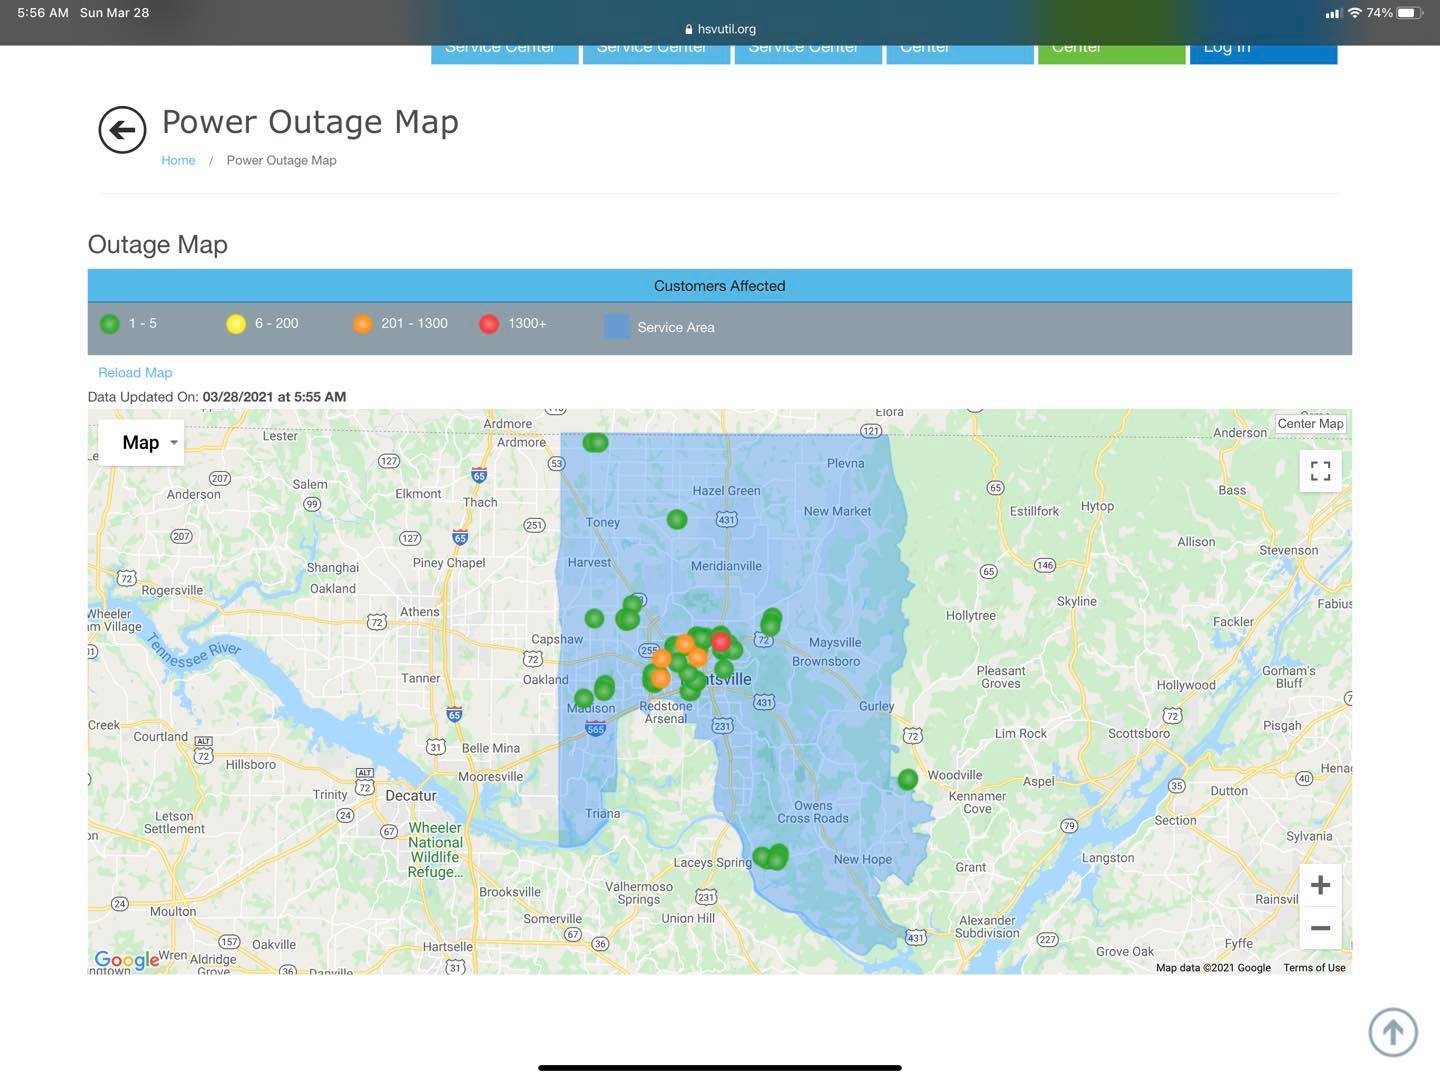The height and width of the screenshot is (1079, 1440).
Task: Click the Customers Affected header
Action: pos(719,286)
